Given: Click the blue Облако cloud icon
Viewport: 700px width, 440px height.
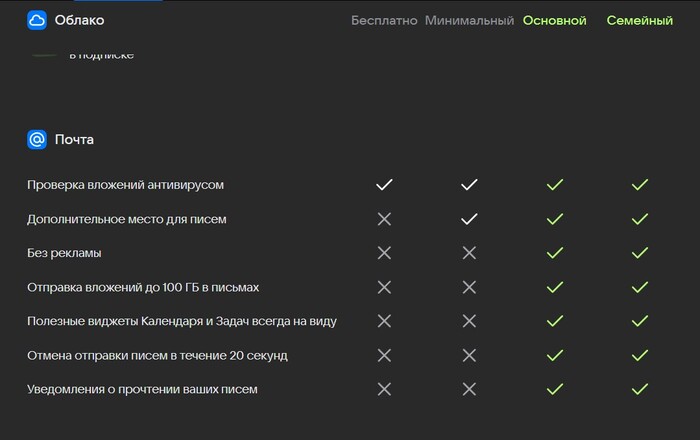Looking at the screenshot, I should point(37,20).
